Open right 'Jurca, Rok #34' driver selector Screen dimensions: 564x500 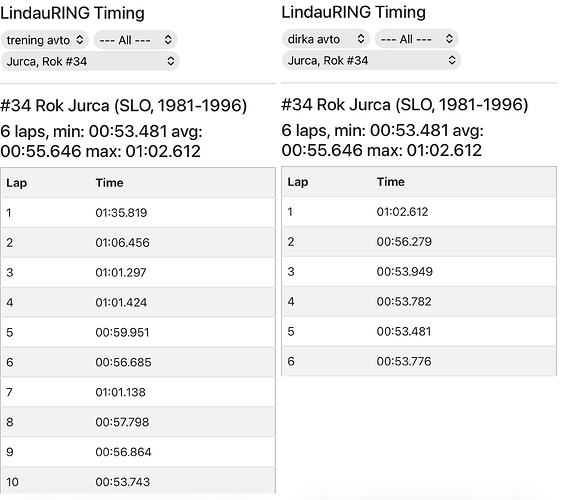[x=371, y=60]
